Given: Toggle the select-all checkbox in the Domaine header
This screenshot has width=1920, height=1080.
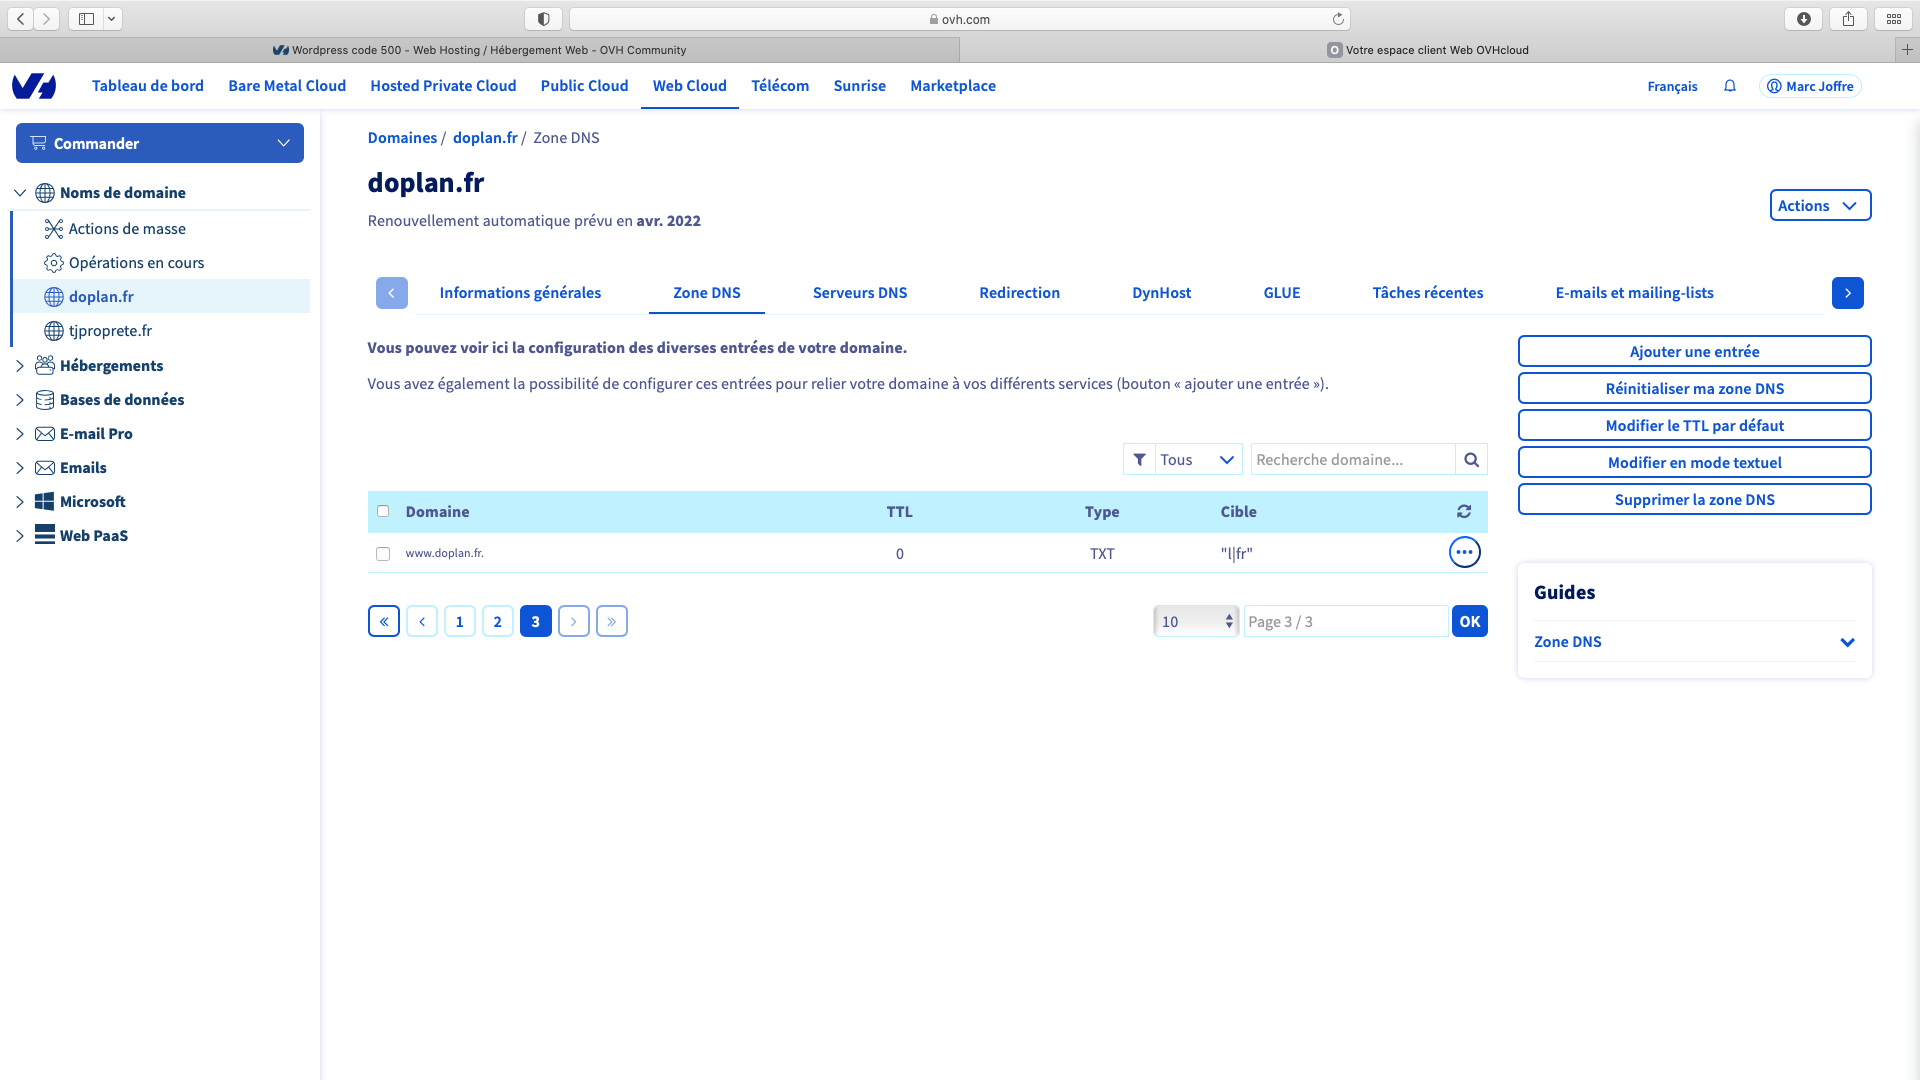Looking at the screenshot, I should (383, 511).
